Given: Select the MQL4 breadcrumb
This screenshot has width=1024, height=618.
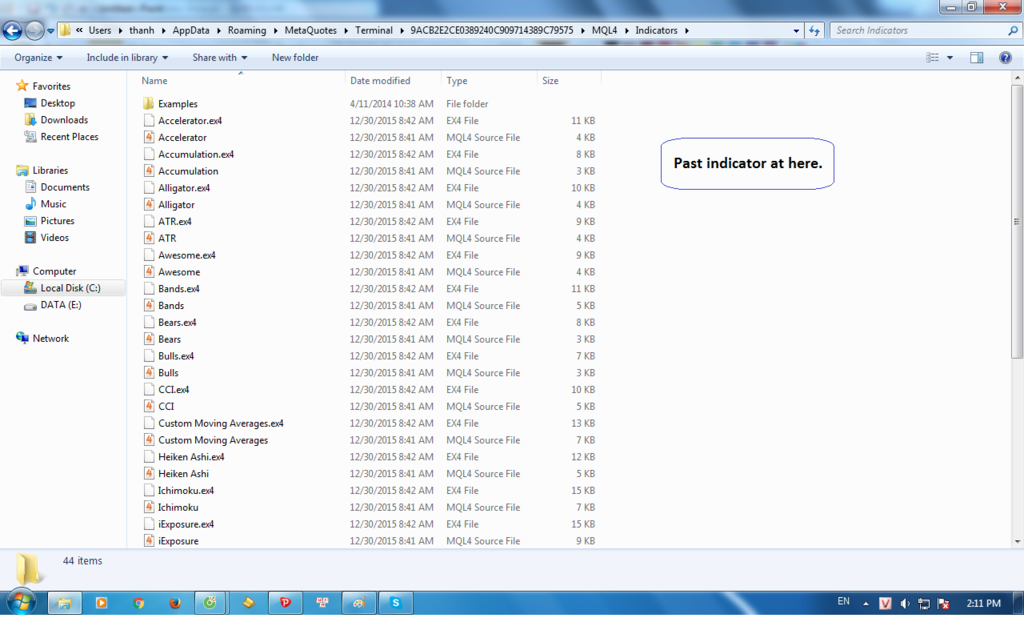Looking at the screenshot, I should [604, 30].
